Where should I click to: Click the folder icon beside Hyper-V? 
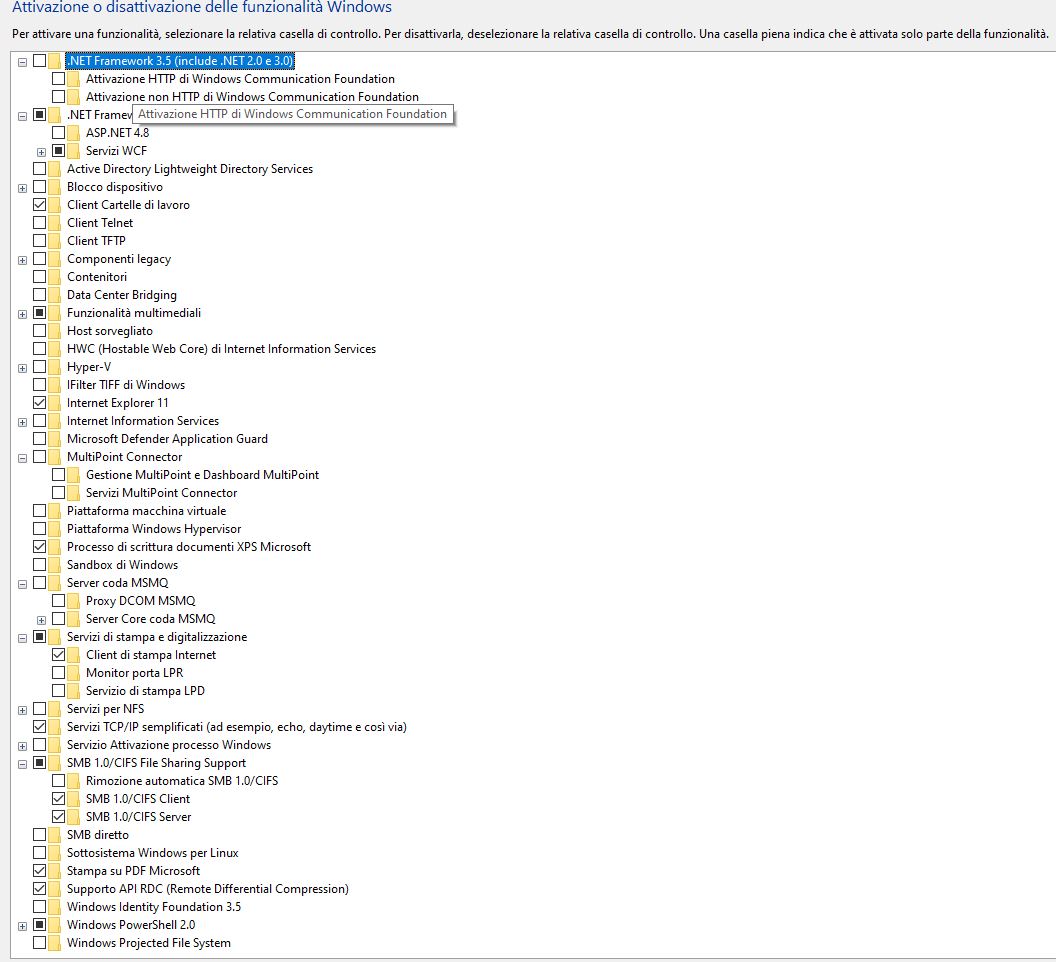click(55, 366)
